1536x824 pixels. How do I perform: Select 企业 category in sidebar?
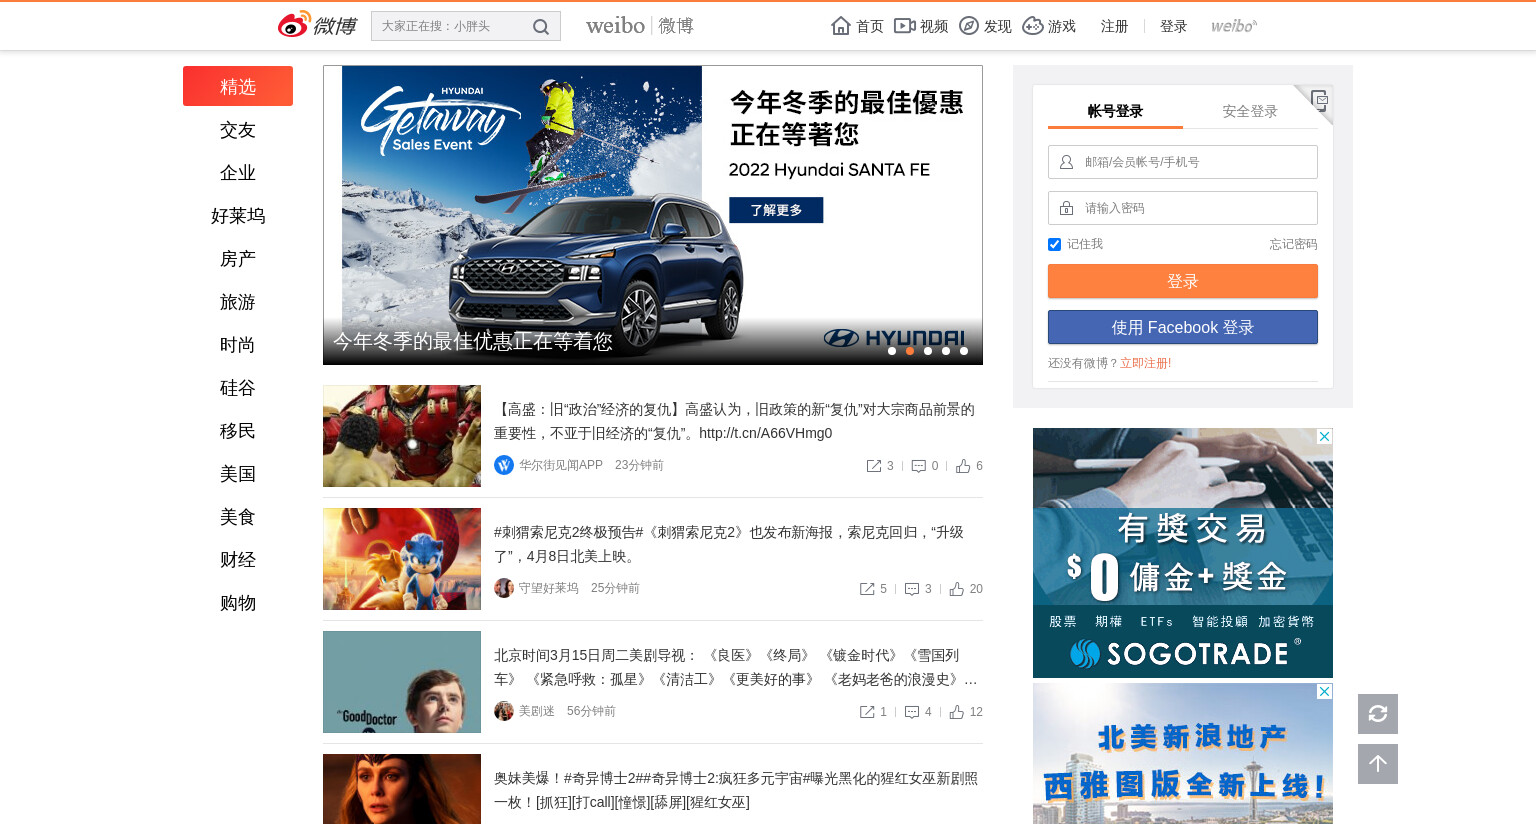238,173
